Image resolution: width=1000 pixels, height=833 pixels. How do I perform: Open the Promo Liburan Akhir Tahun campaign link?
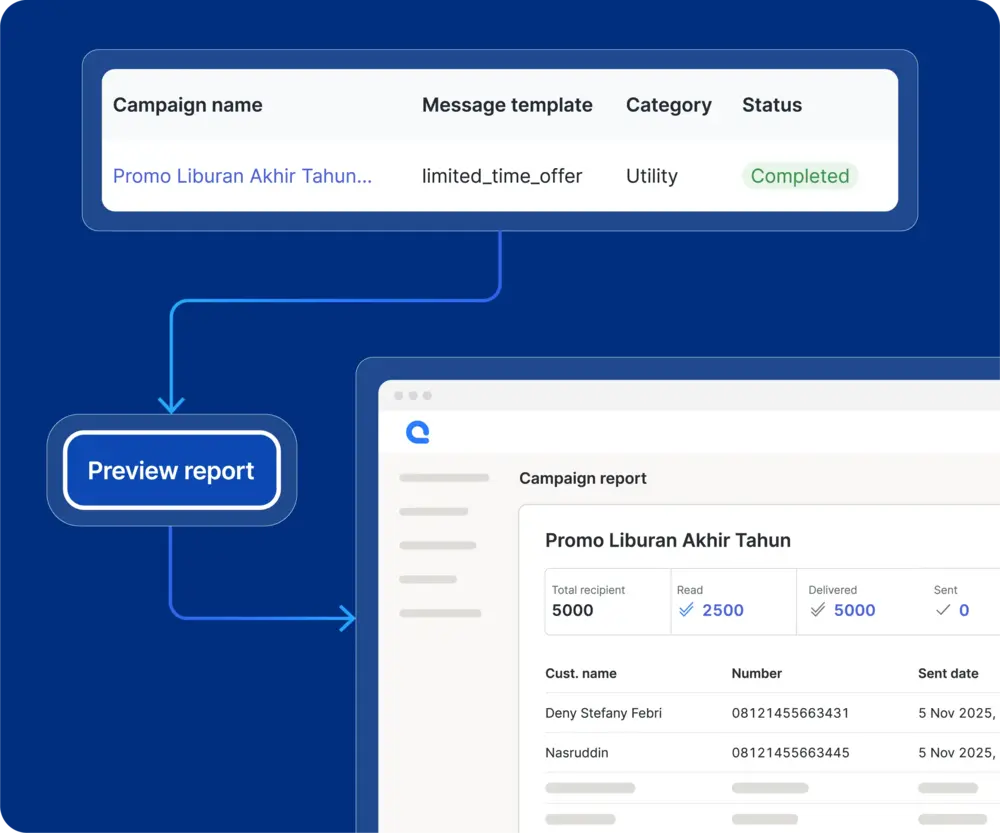[242, 176]
